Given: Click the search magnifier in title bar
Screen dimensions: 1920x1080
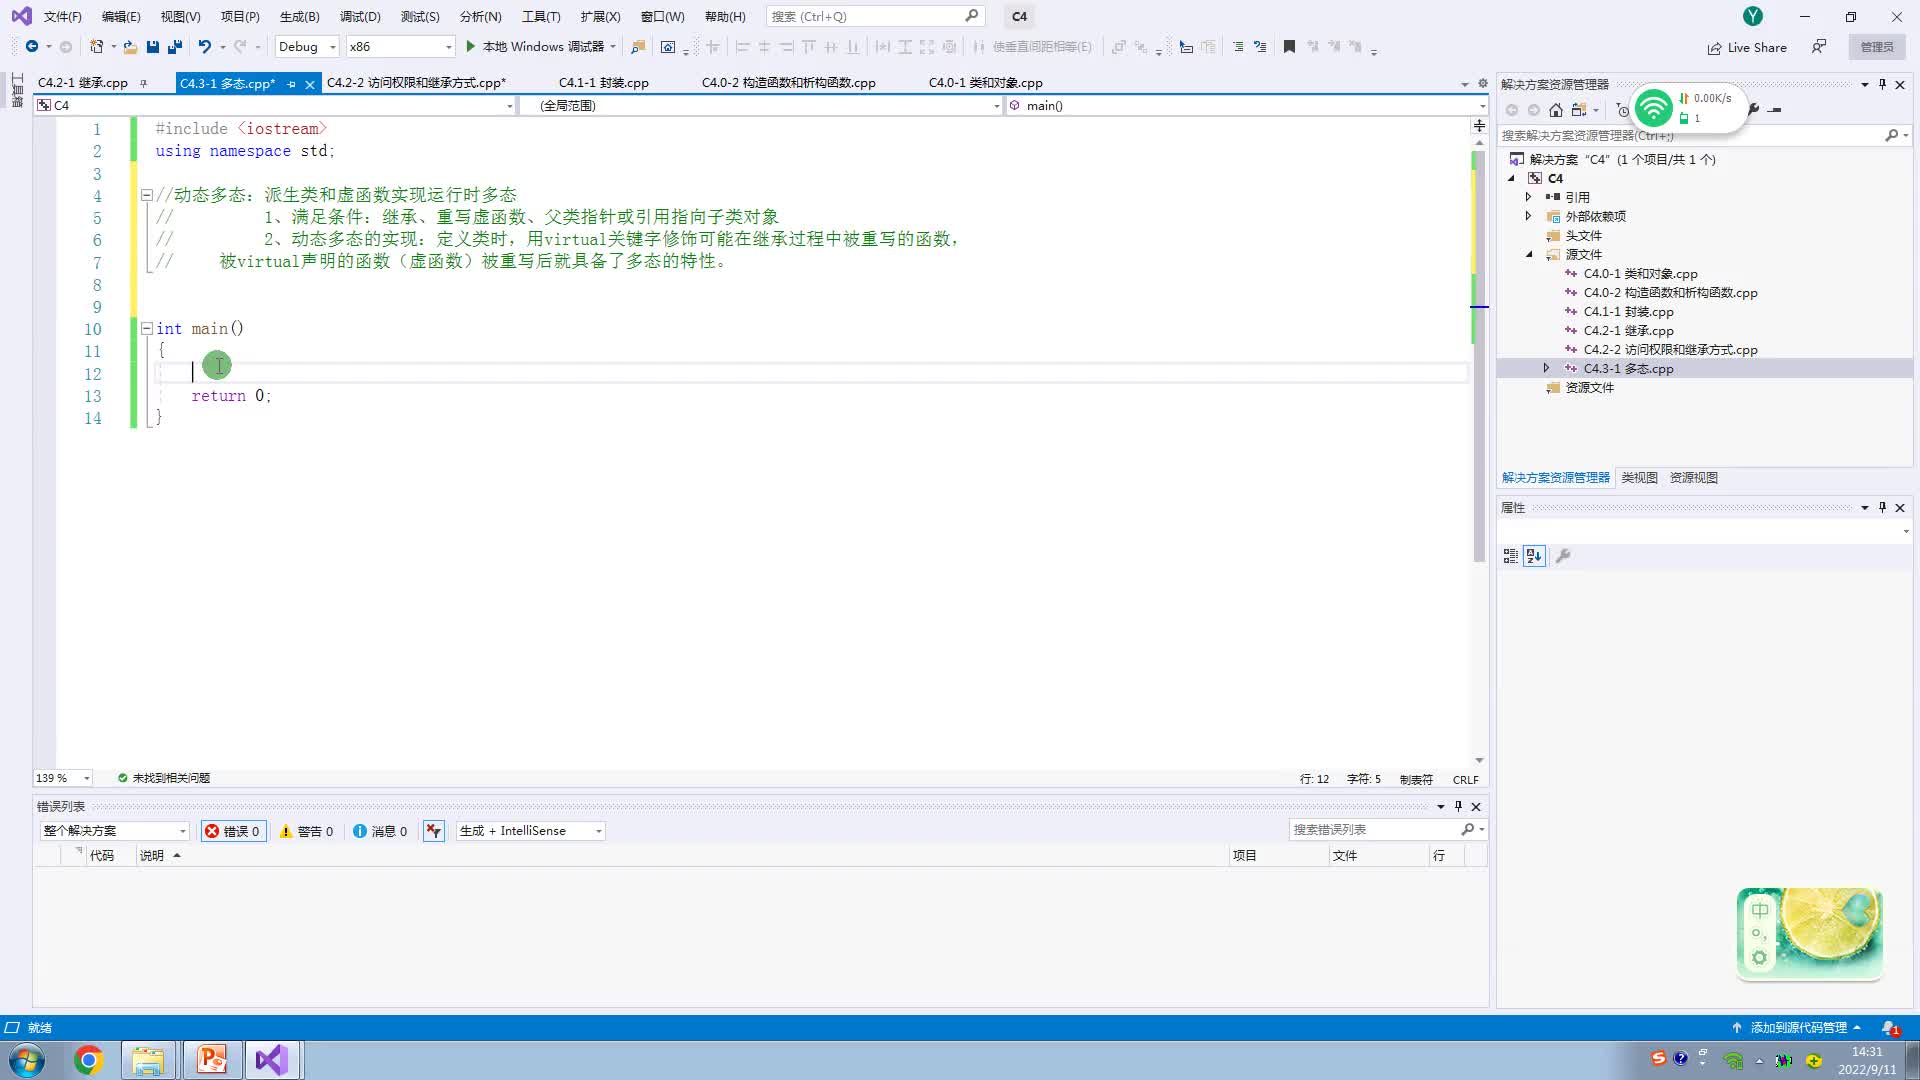Looking at the screenshot, I should point(971,16).
